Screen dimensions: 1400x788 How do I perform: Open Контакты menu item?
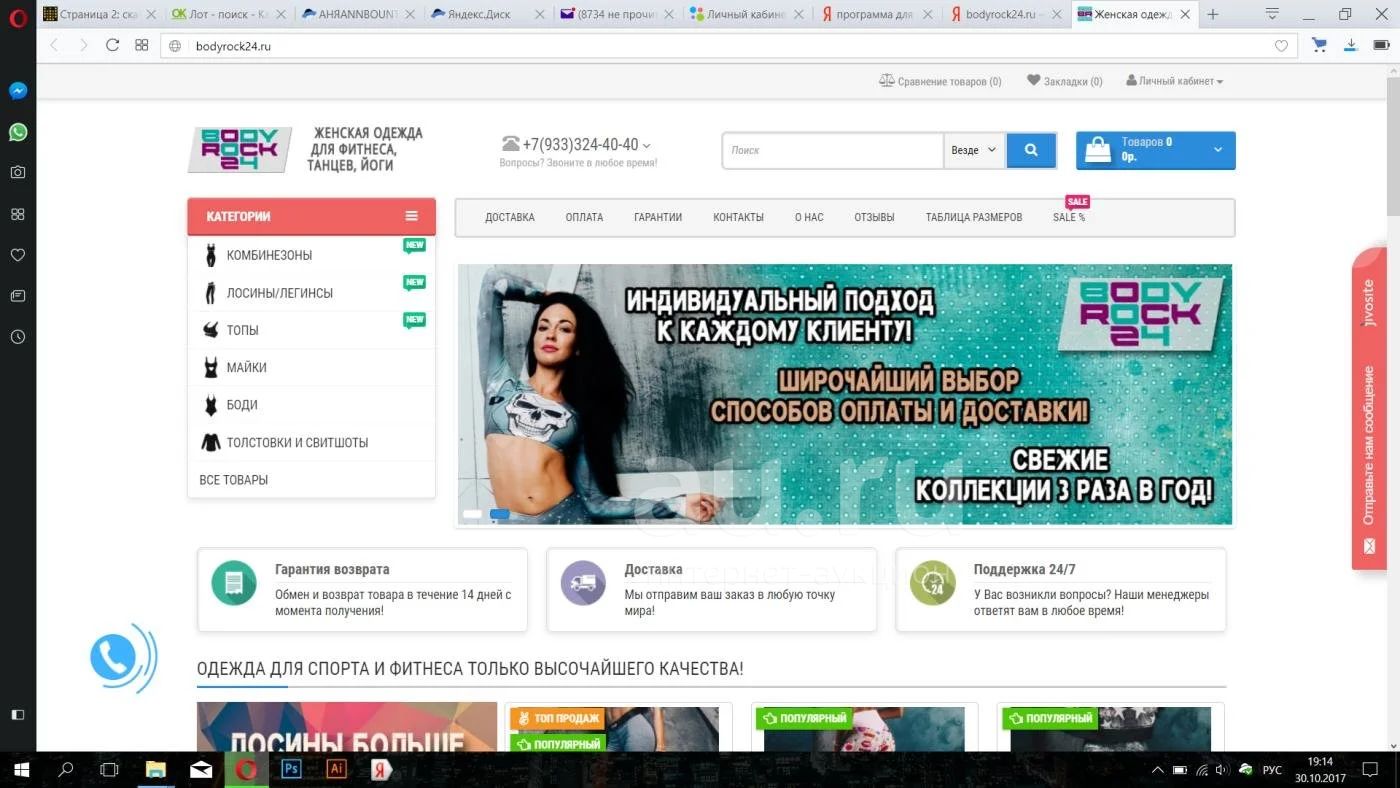coord(738,217)
